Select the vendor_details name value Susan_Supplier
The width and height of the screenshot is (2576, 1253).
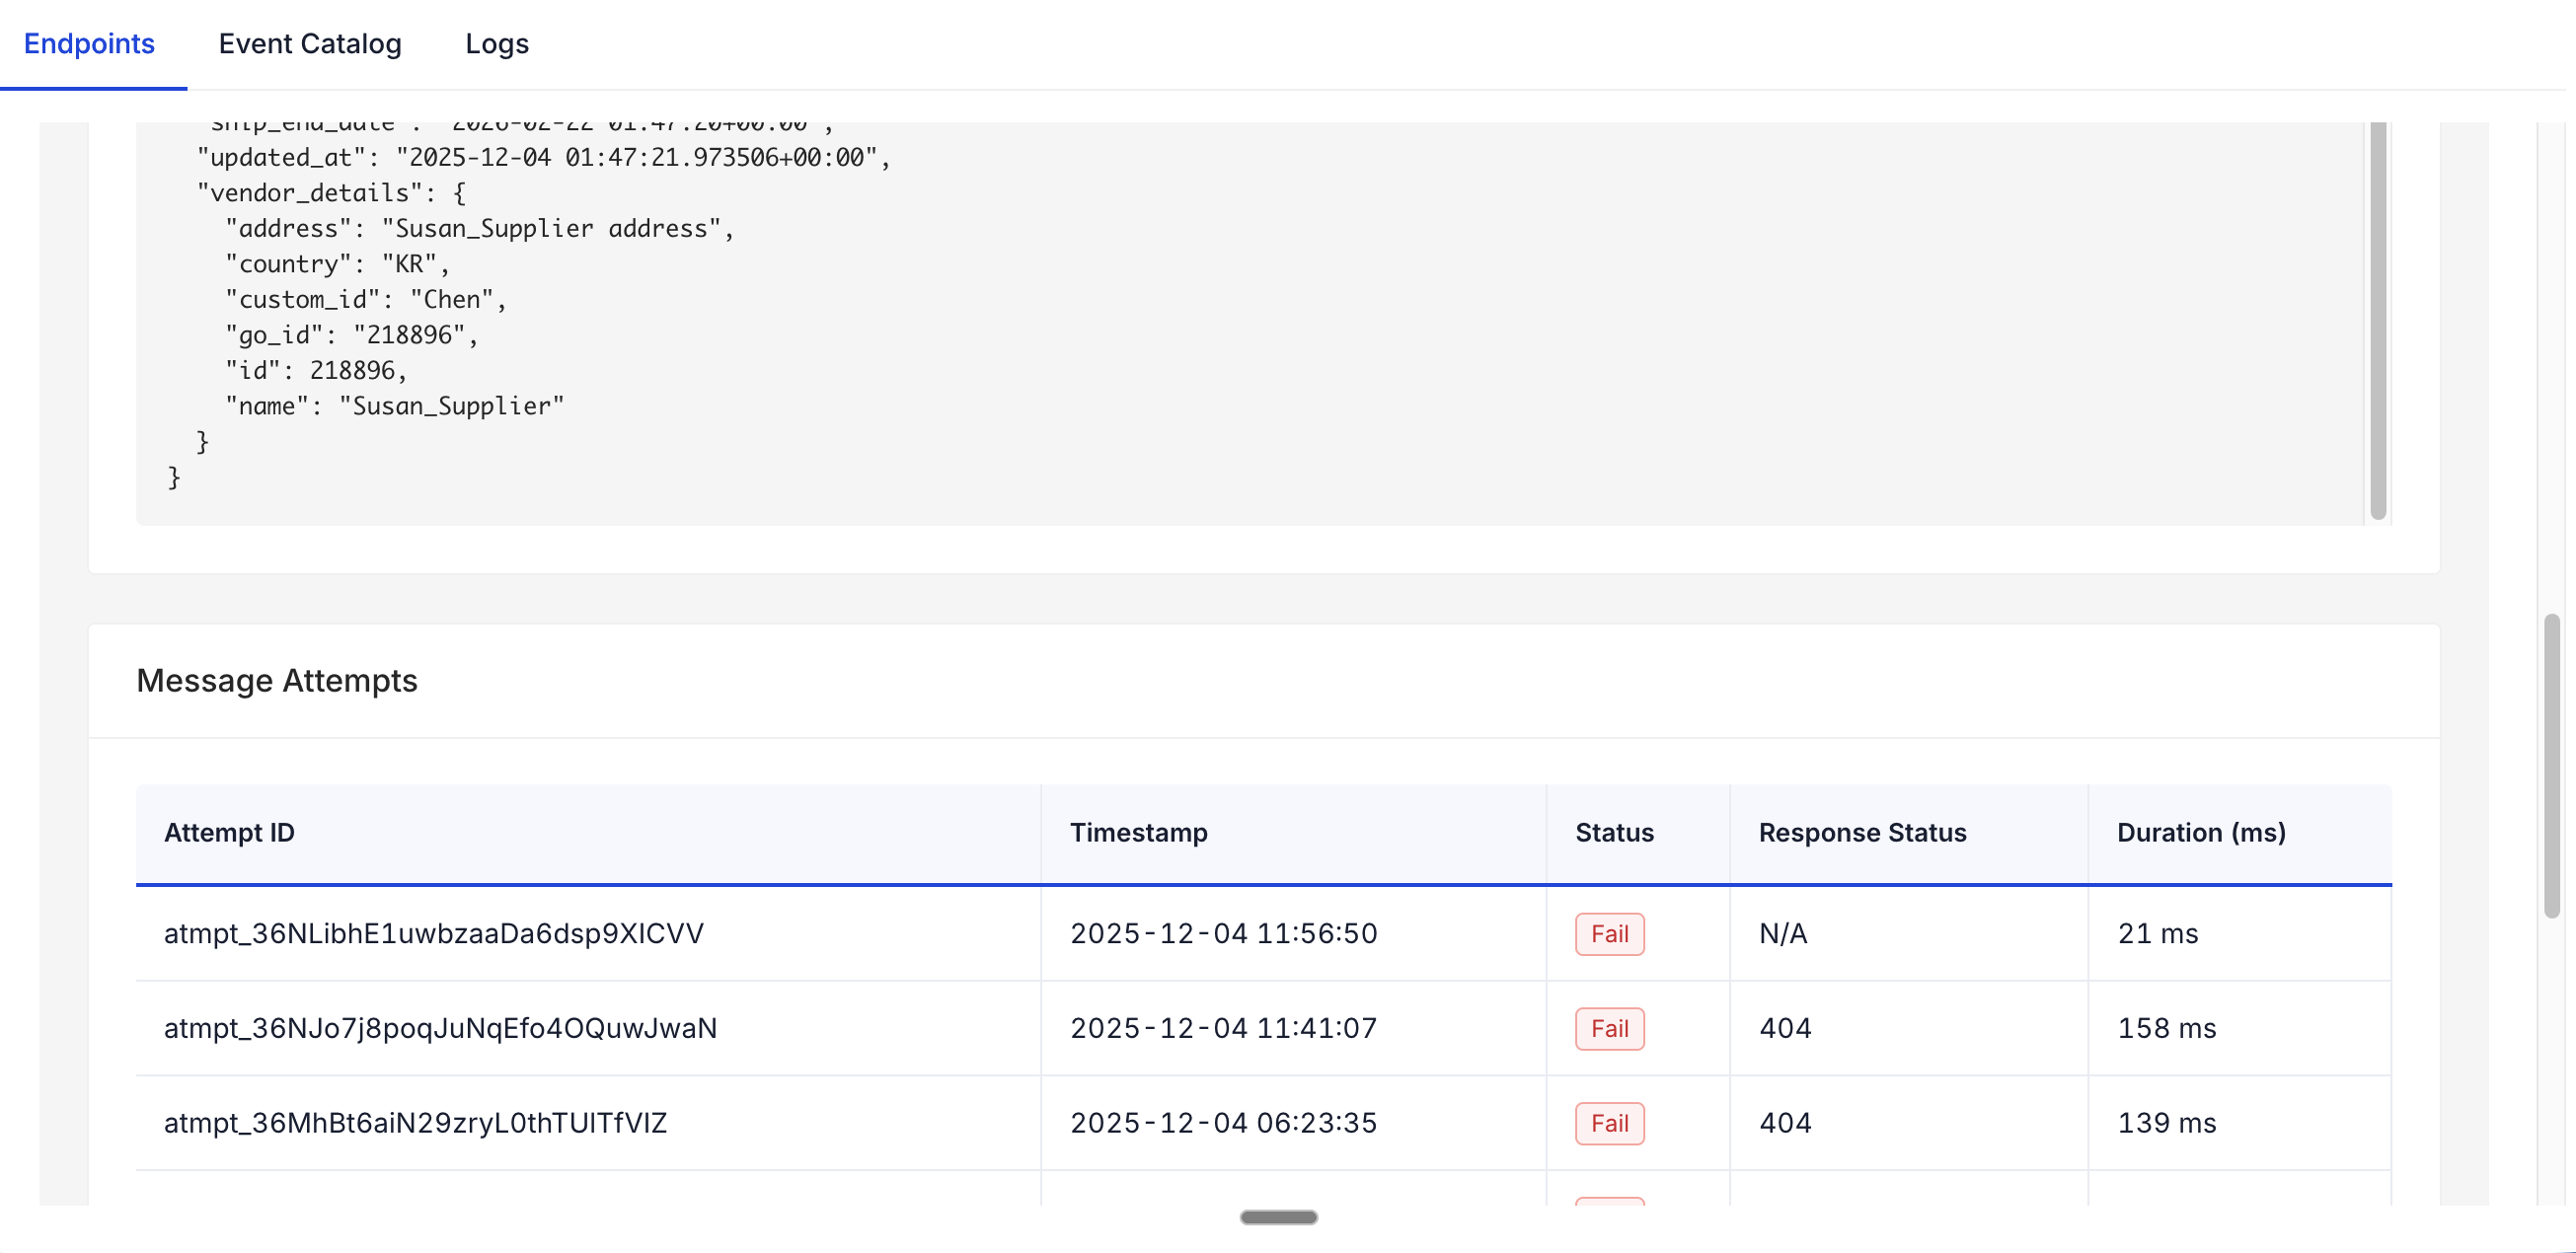[x=448, y=405]
